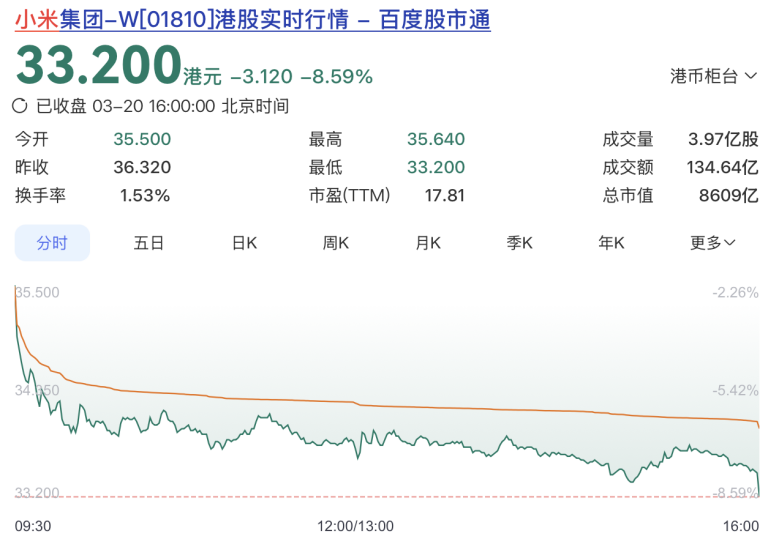Expand the 更多 chart options dropdown

[712, 243]
